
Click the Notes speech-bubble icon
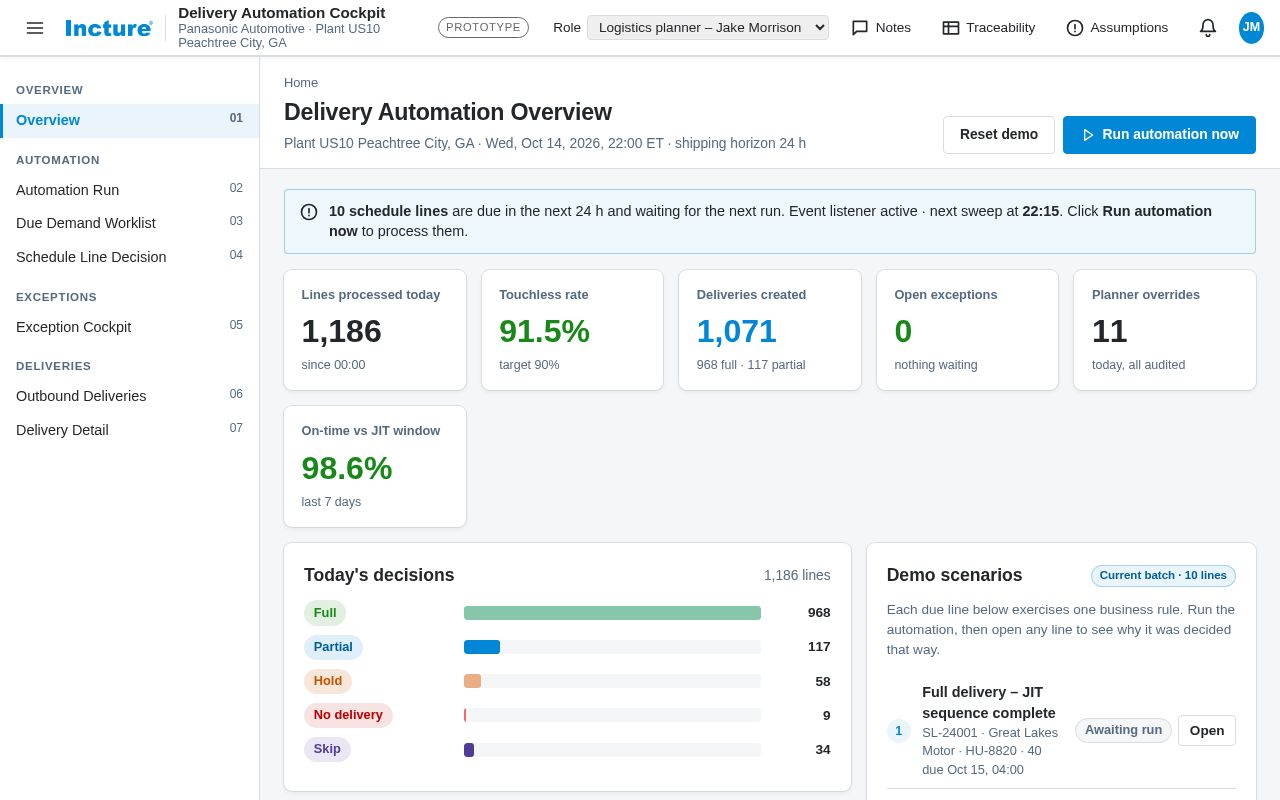click(x=860, y=28)
